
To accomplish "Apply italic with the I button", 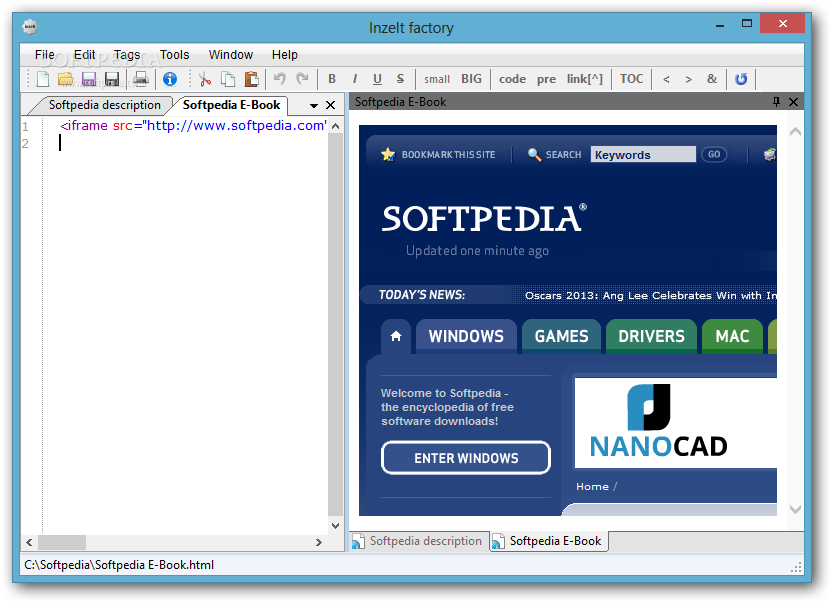I will (x=354, y=79).
